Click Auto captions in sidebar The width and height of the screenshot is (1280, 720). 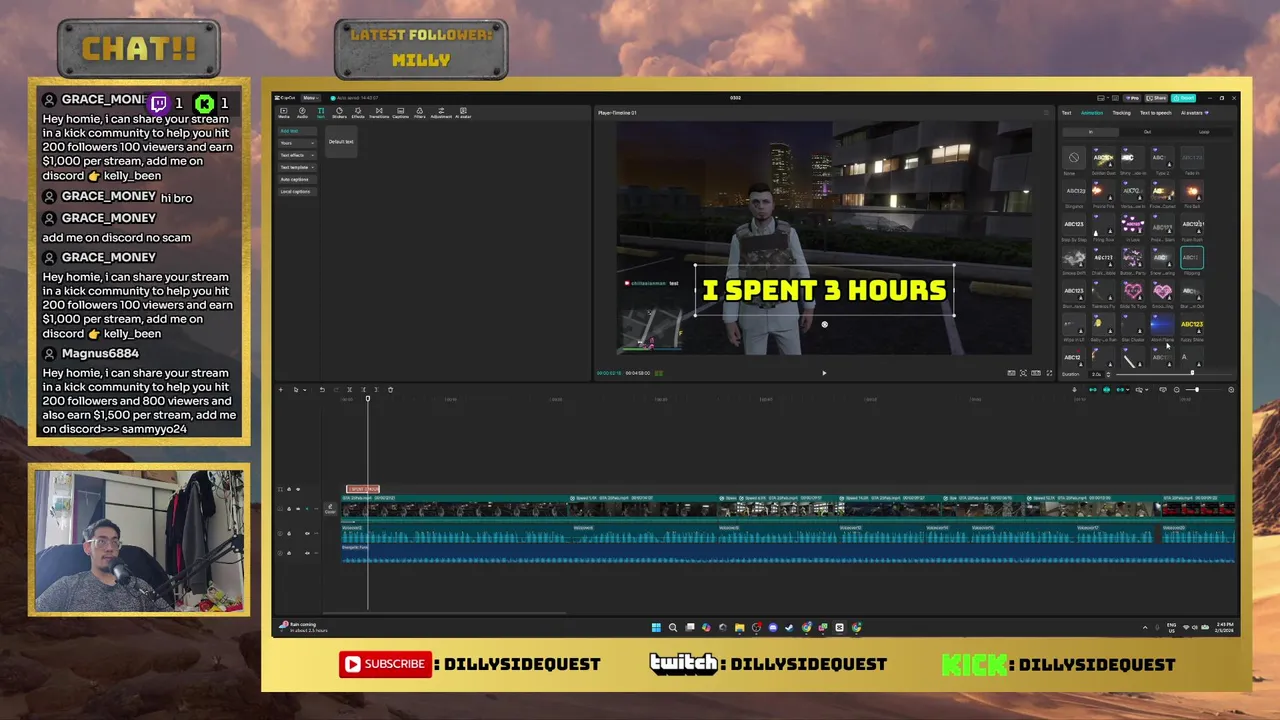click(x=297, y=179)
